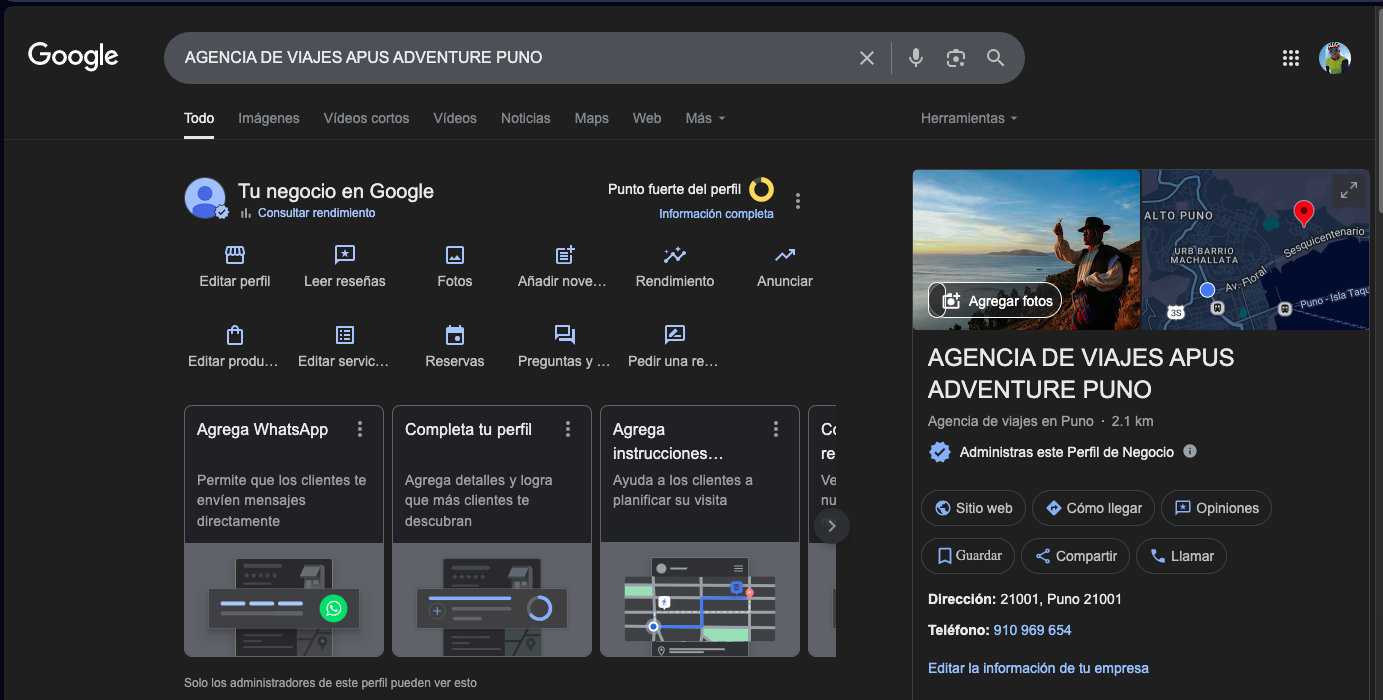Image resolution: width=1383 pixels, height=700 pixels.
Task: Switch to the Web tab
Action: 647,118
